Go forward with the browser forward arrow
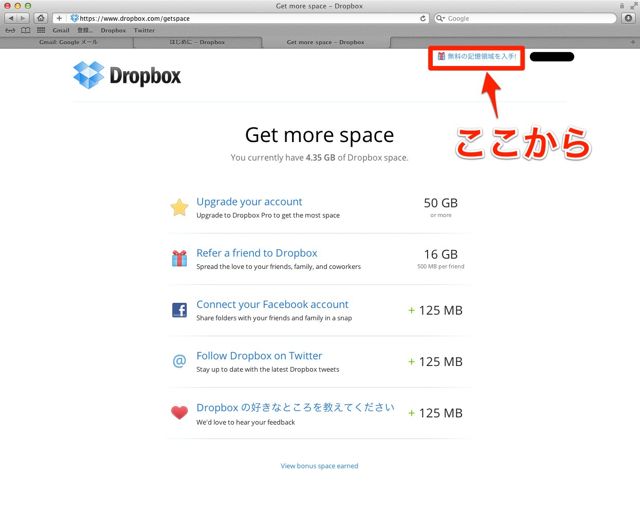Screen dimensions: 640x506 (x=23, y=18)
